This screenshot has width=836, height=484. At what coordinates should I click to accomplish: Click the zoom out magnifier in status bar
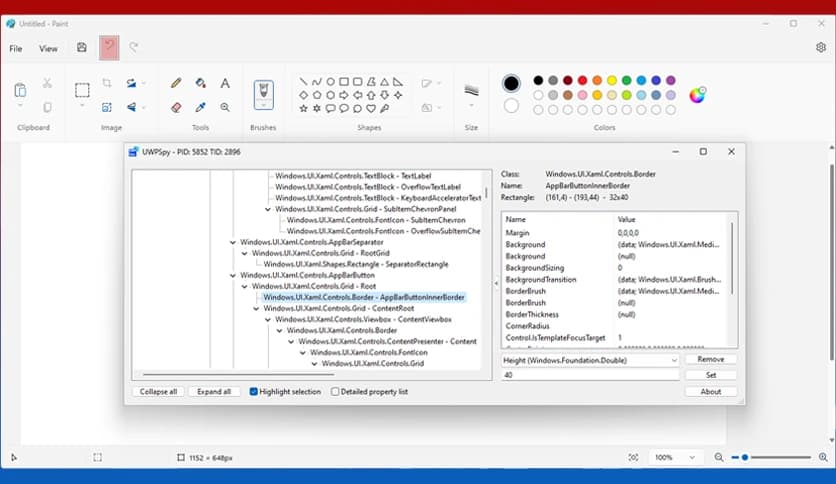[x=719, y=457]
